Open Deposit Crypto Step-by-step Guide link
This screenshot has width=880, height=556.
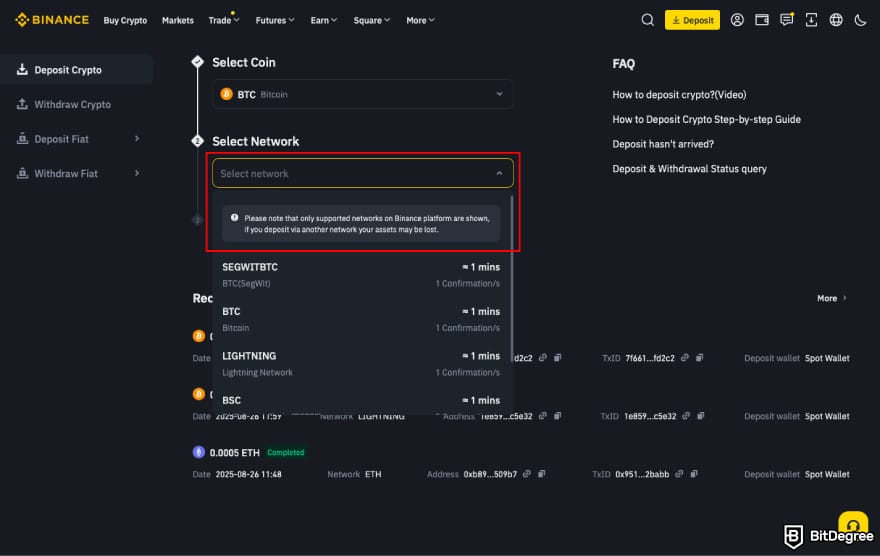click(706, 120)
